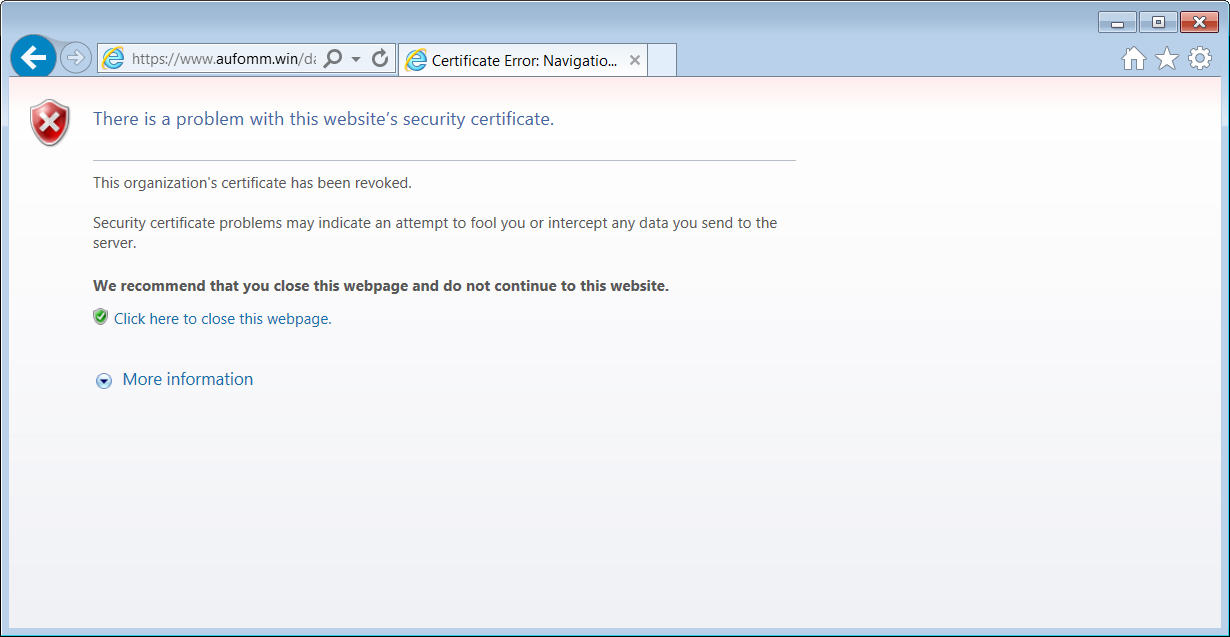The height and width of the screenshot is (637, 1230).
Task: Click the green shield beside close link
Action: (x=100, y=317)
